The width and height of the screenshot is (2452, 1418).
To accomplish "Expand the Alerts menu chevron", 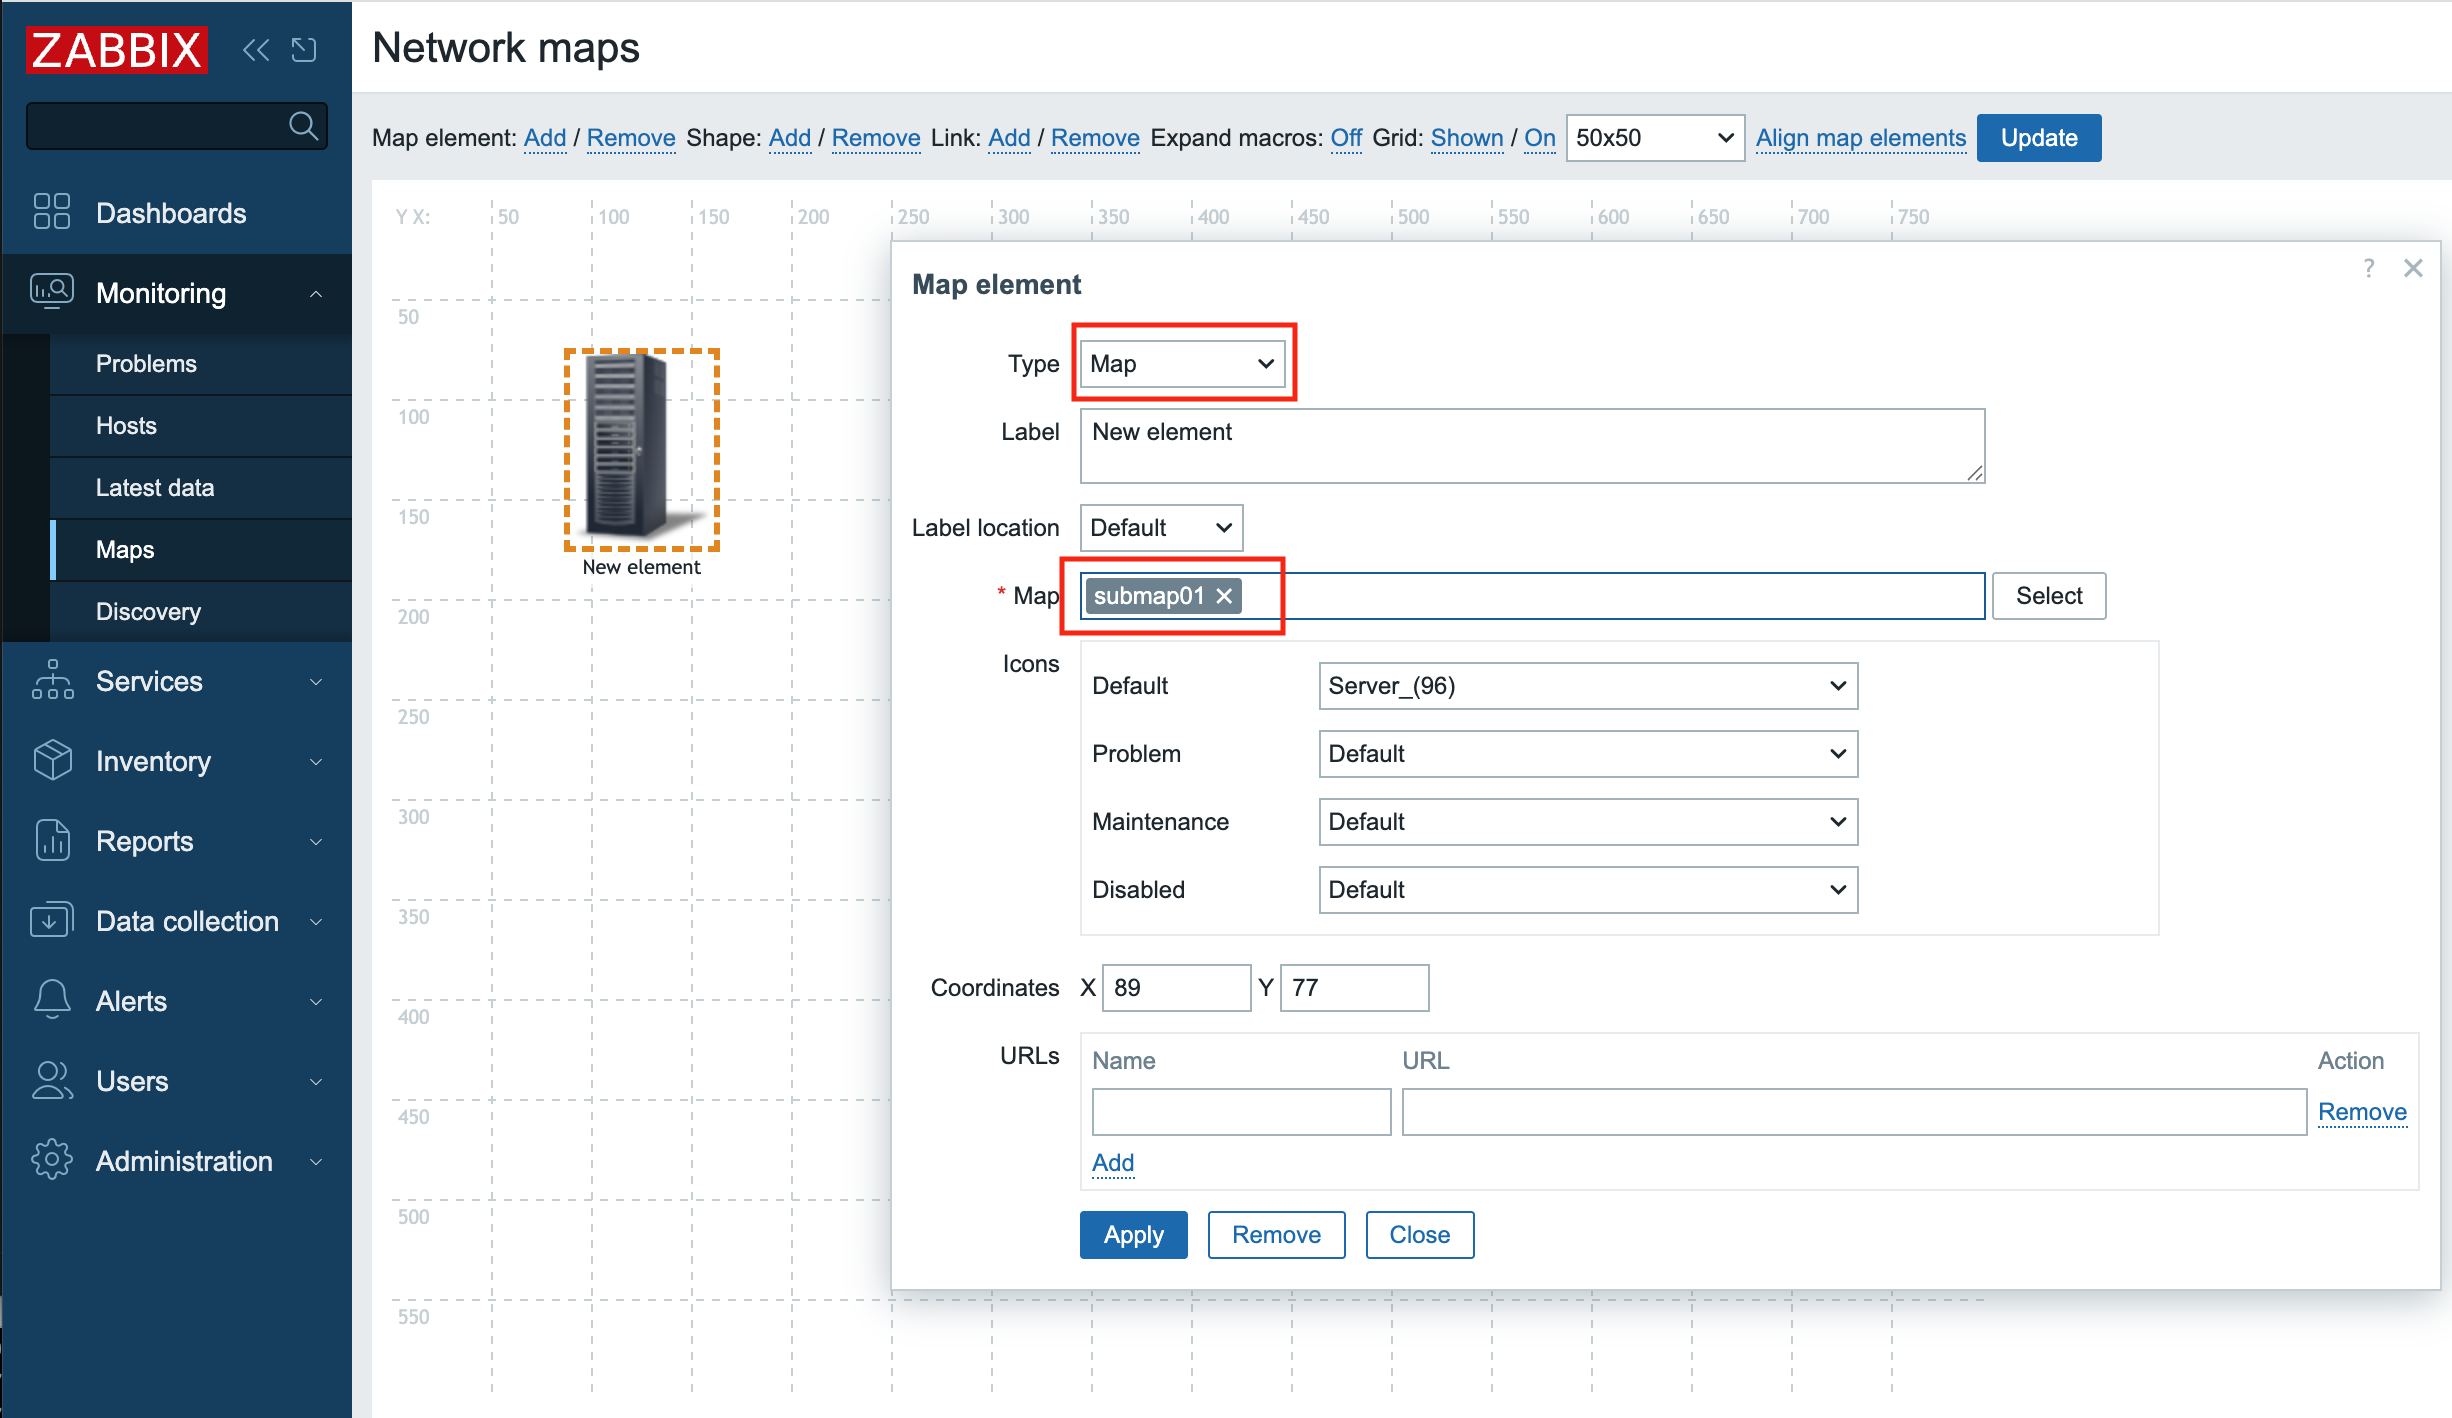I will tap(316, 1002).
